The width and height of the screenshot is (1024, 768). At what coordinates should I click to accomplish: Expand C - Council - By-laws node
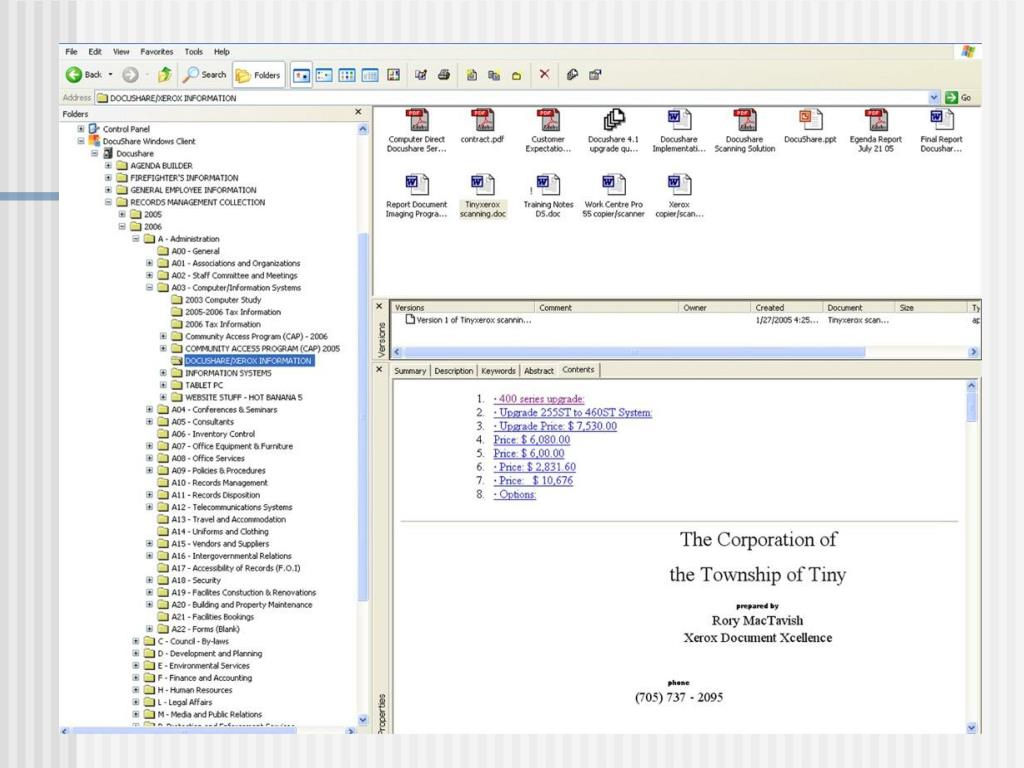(x=136, y=641)
